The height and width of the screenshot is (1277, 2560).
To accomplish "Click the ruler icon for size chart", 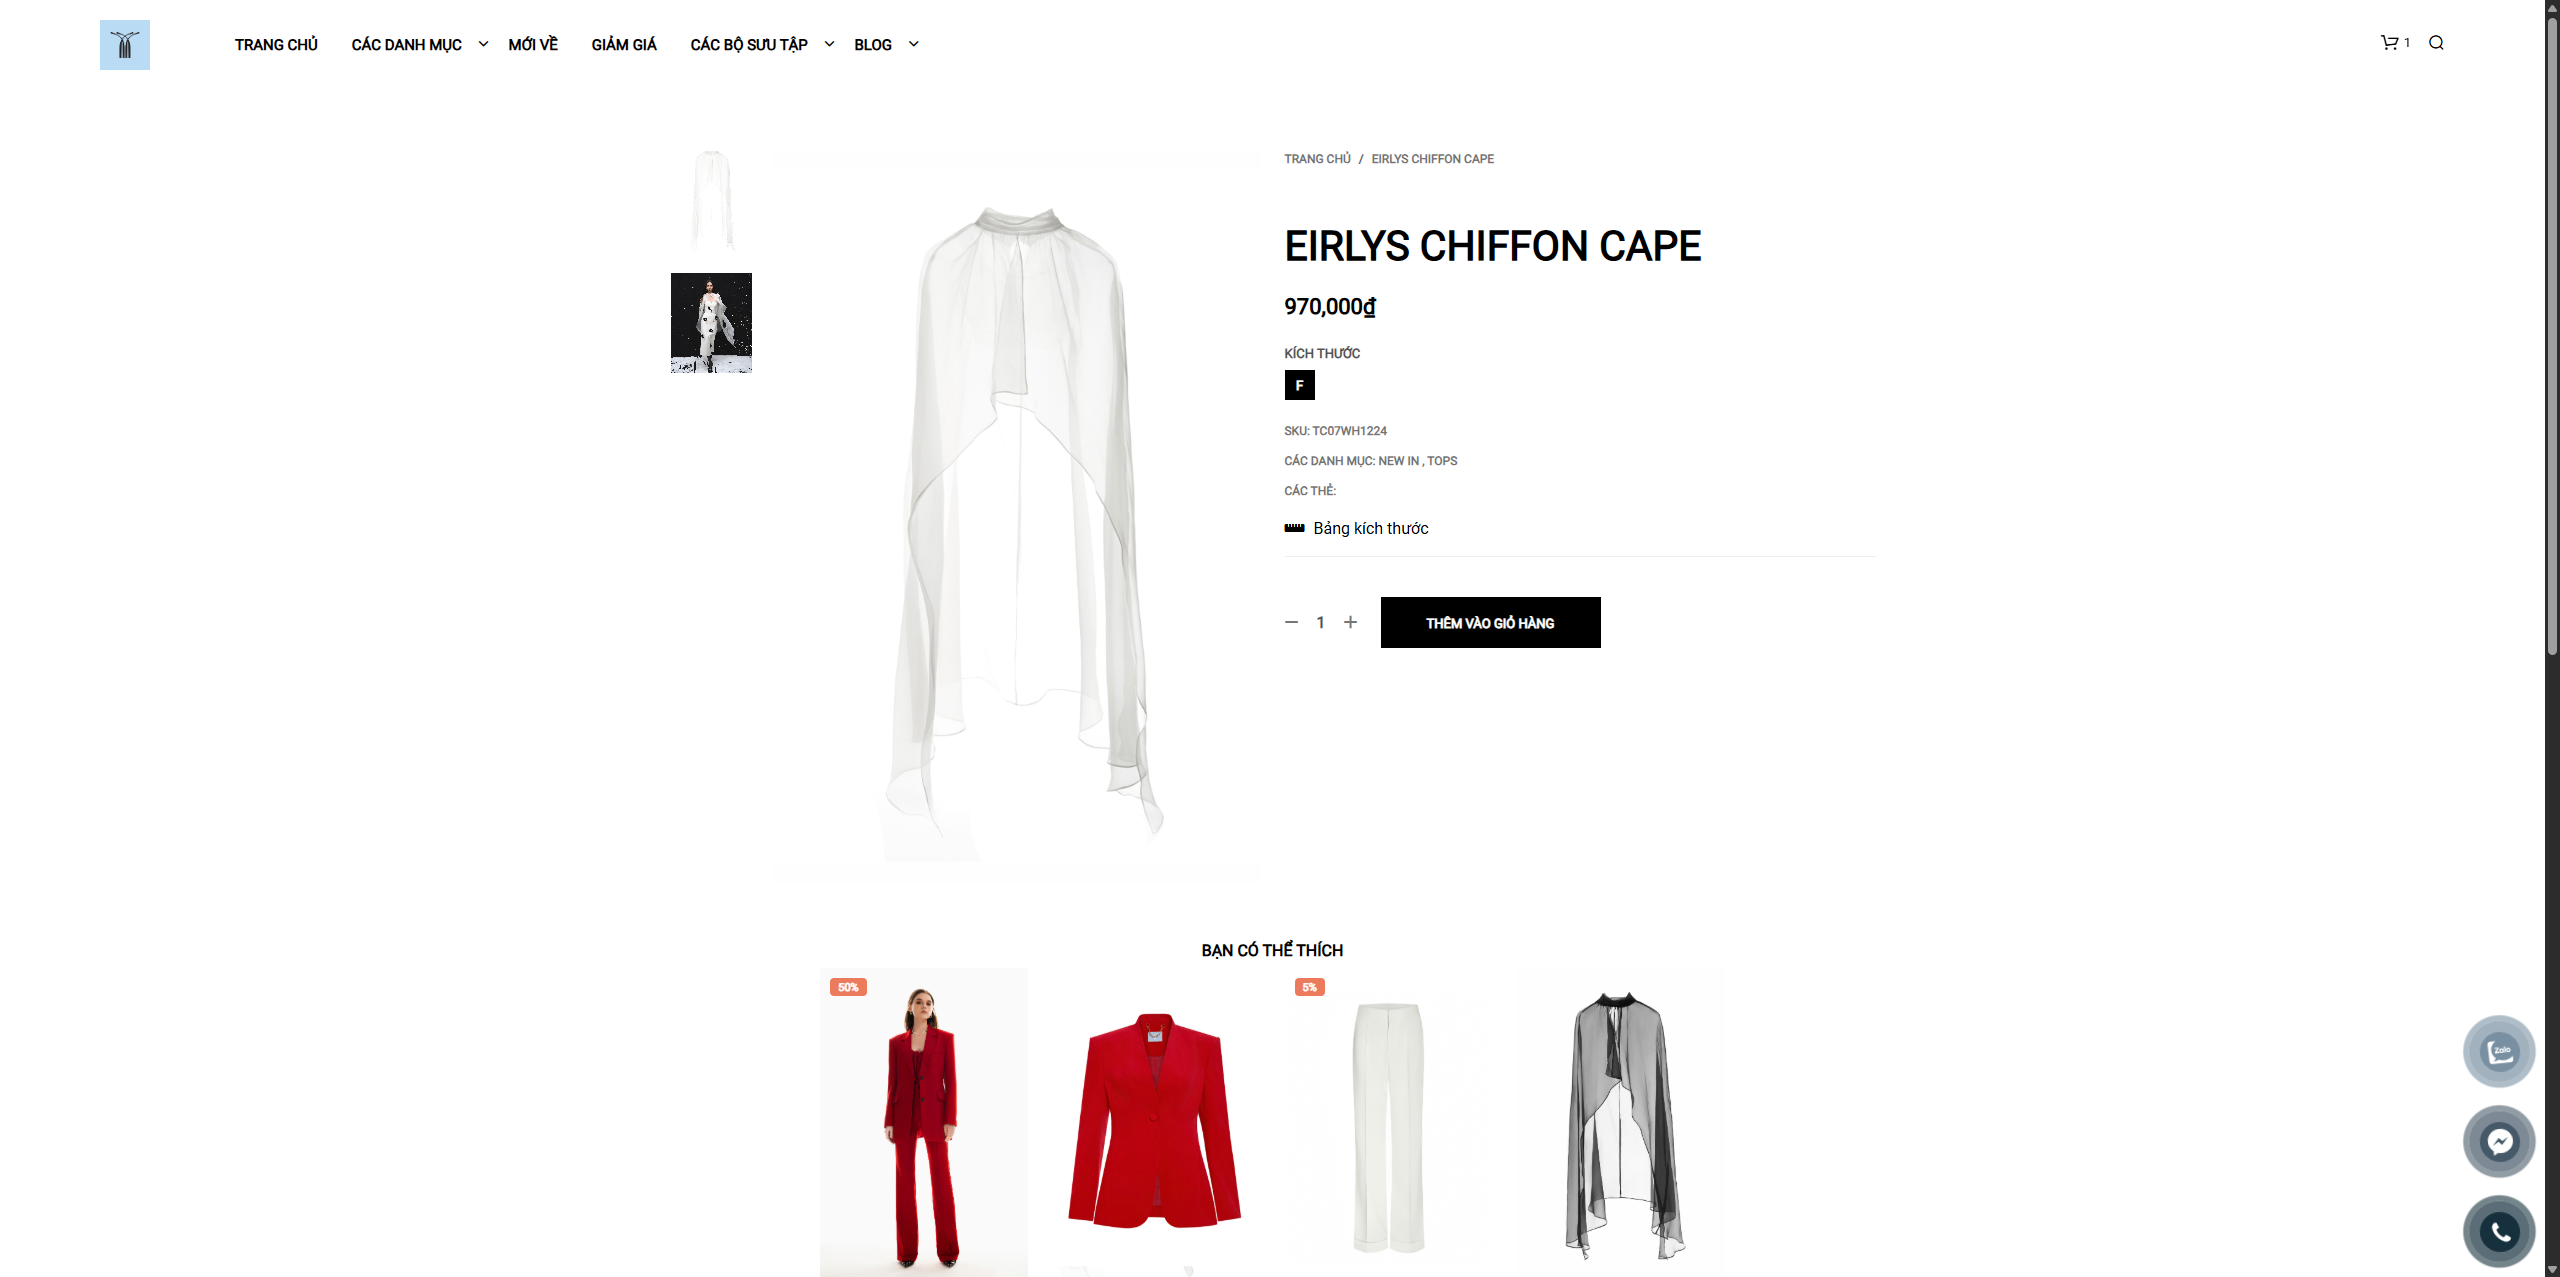I will (1294, 528).
